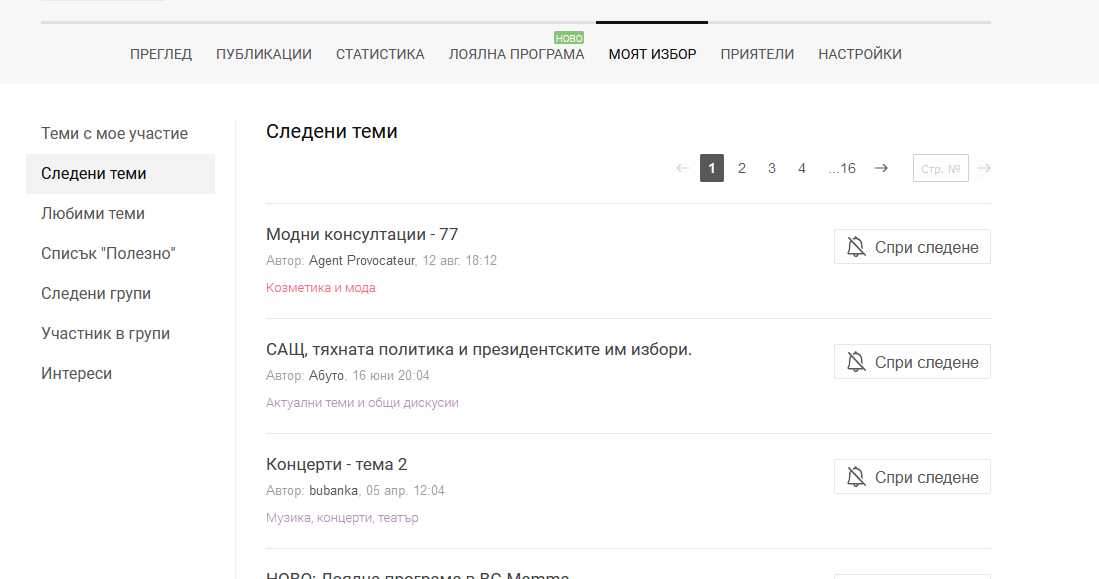
Task: Open the НАСТРОЙКИ tab
Action: 860,54
